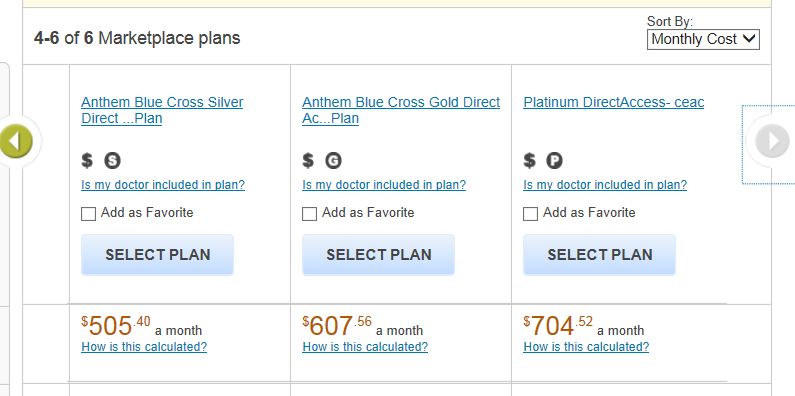Add the Silver Direct plan as favorite
The width and height of the screenshot is (795, 396).
tap(88, 213)
